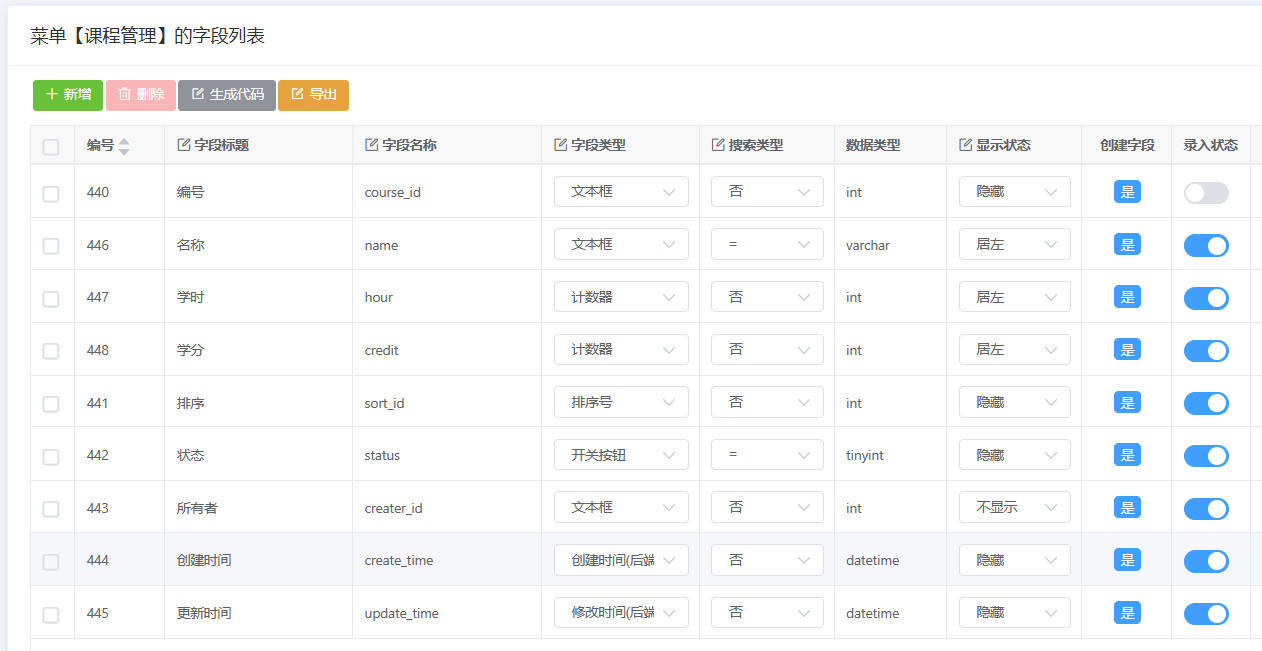The width and height of the screenshot is (1262, 651).
Task: Expand the 搜索类型 dropdown for name row
Action: pyautogui.click(x=767, y=245)
